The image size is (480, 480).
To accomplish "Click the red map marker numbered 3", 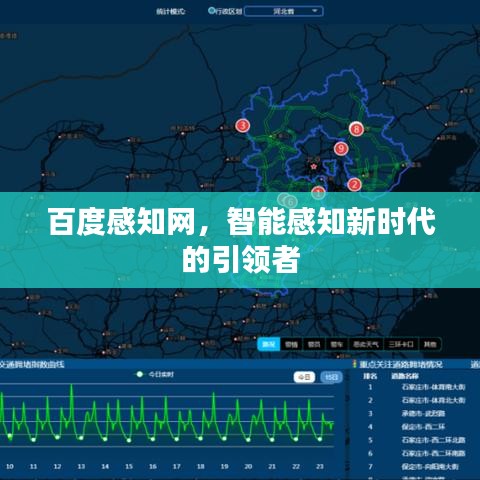I will point(243,126).
